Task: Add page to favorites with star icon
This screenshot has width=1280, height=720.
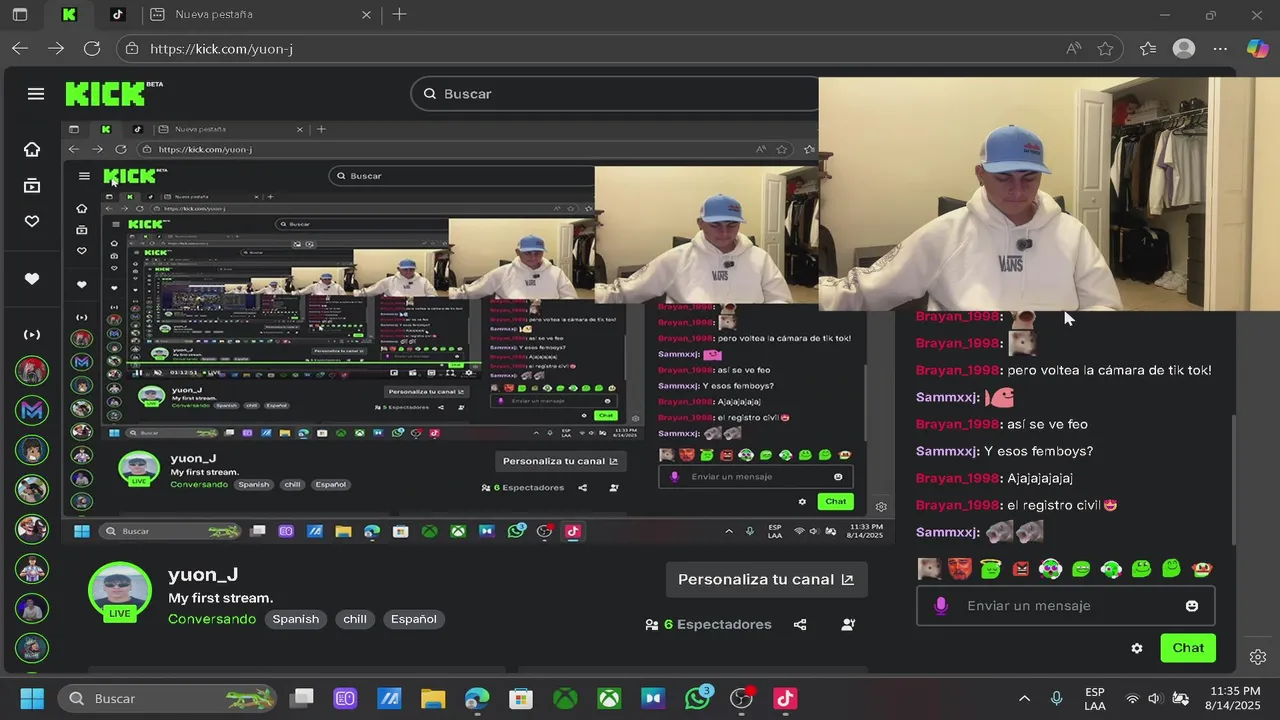Action: tap(1105, 48)
